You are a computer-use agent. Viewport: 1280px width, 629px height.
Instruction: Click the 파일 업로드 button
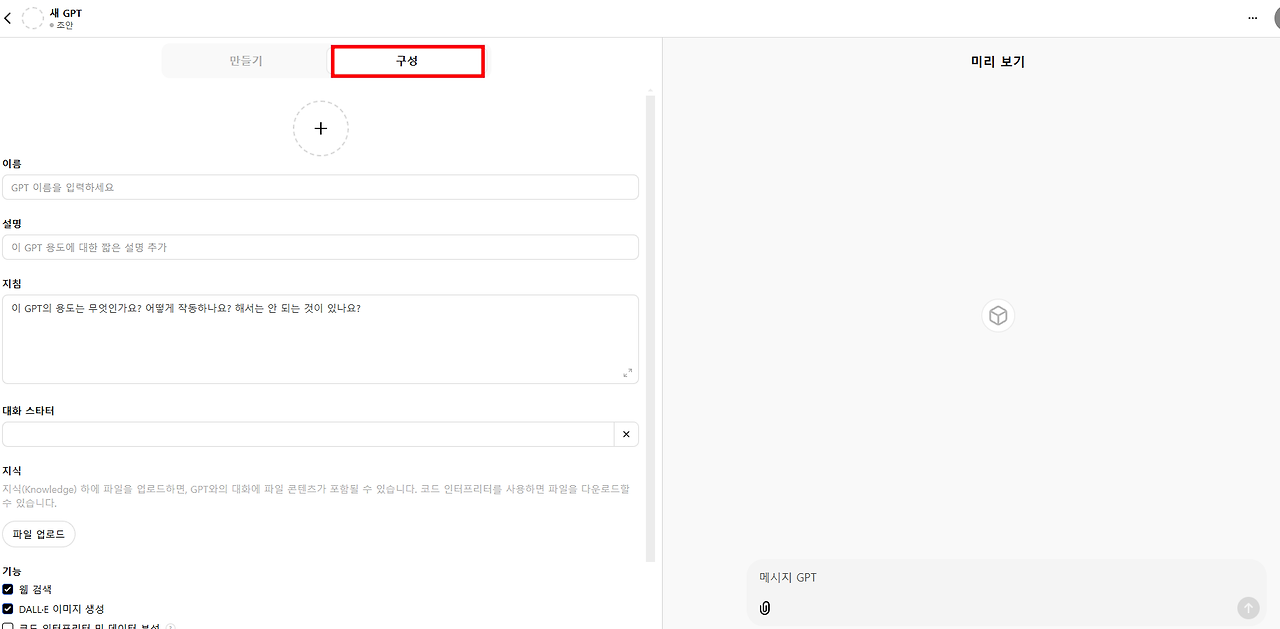click(39, 533)
